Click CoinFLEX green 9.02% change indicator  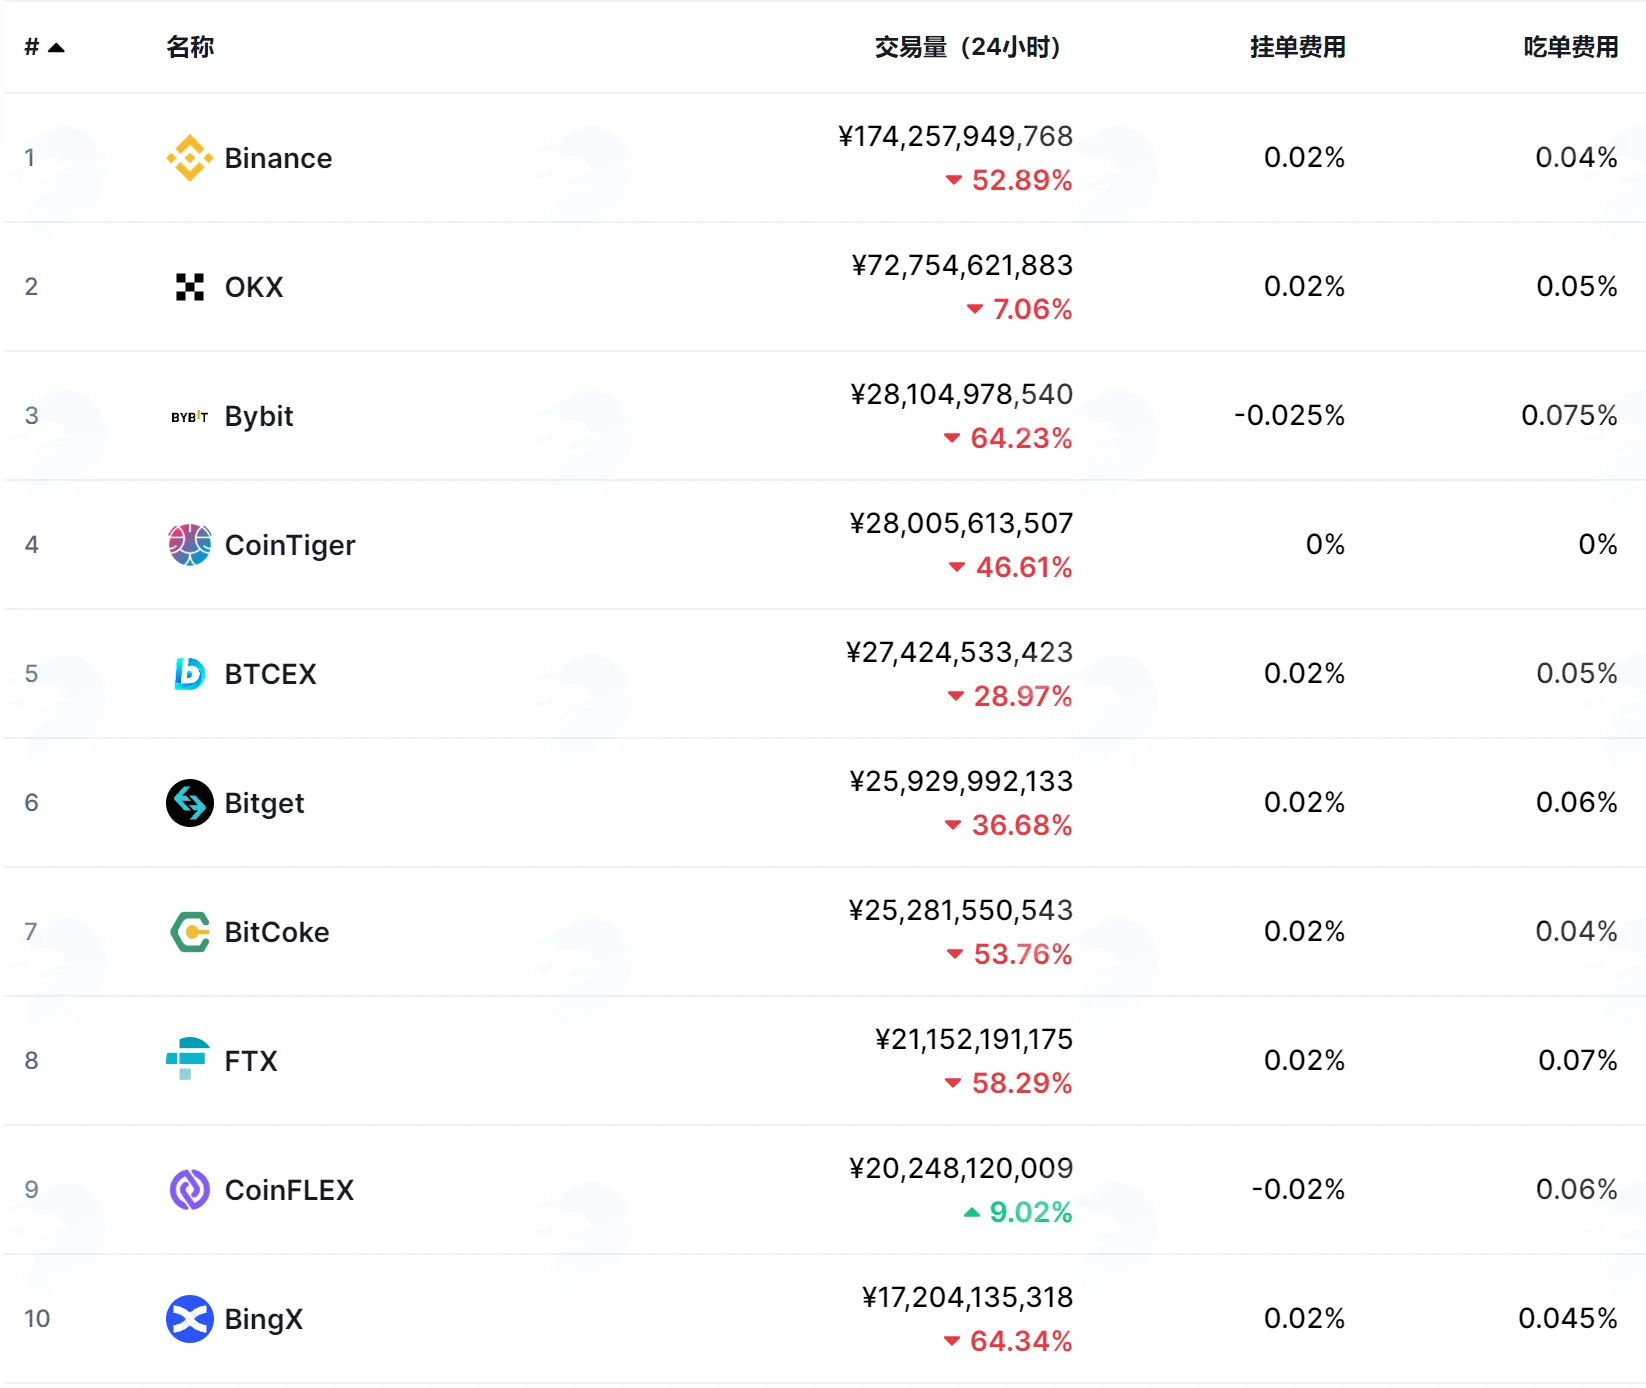(x=1018, y=1212)
